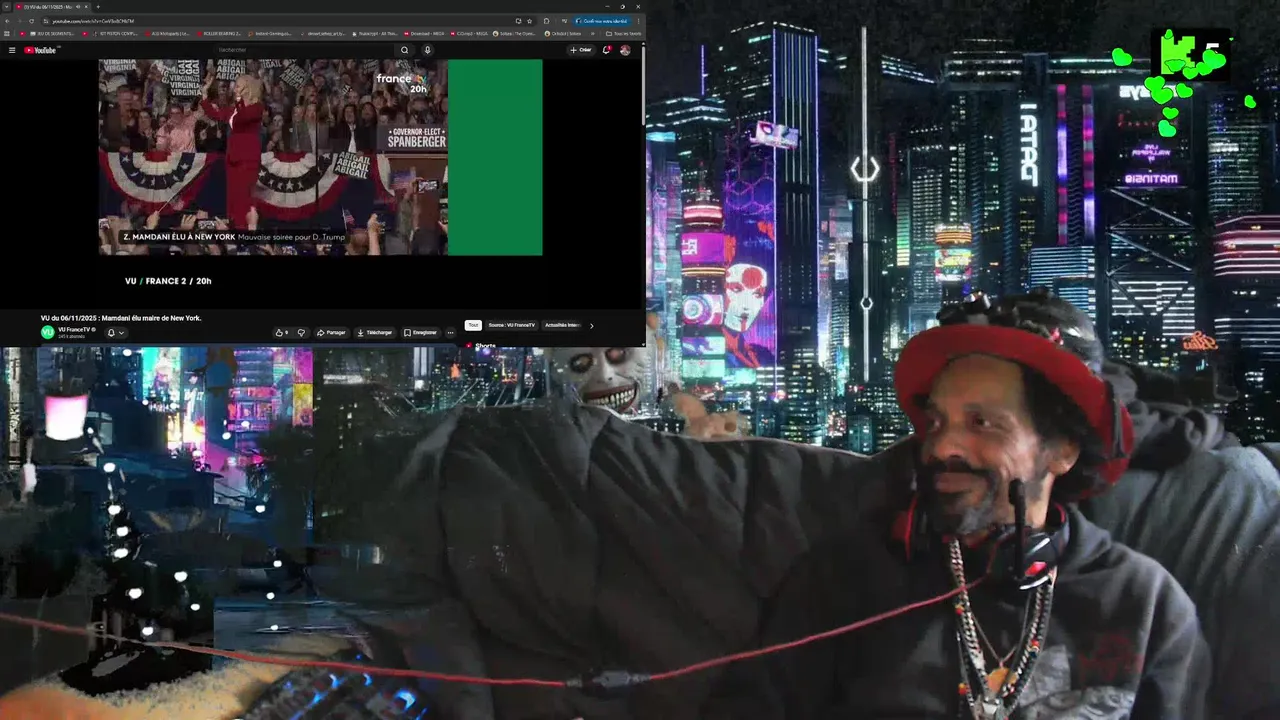Open the YouTube hamburger guide menu
The image size is (1280, 720).
tap(12, 50)
